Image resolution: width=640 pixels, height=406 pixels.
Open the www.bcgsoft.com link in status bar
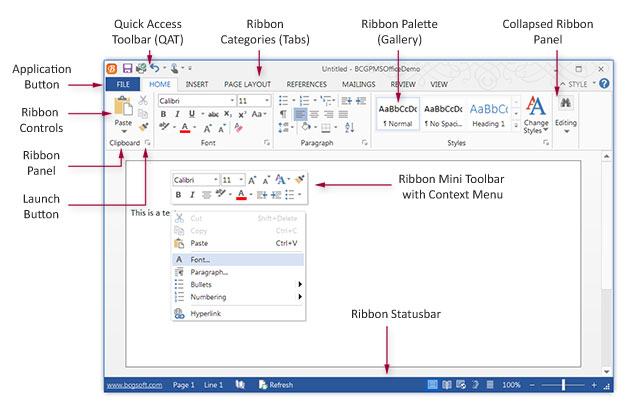tap(134, 385)
